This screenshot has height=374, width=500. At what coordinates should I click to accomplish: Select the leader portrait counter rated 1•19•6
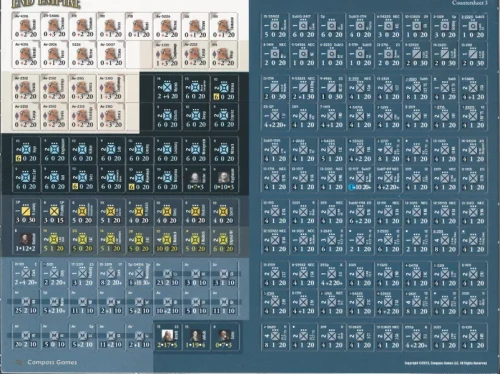point(196,337)
